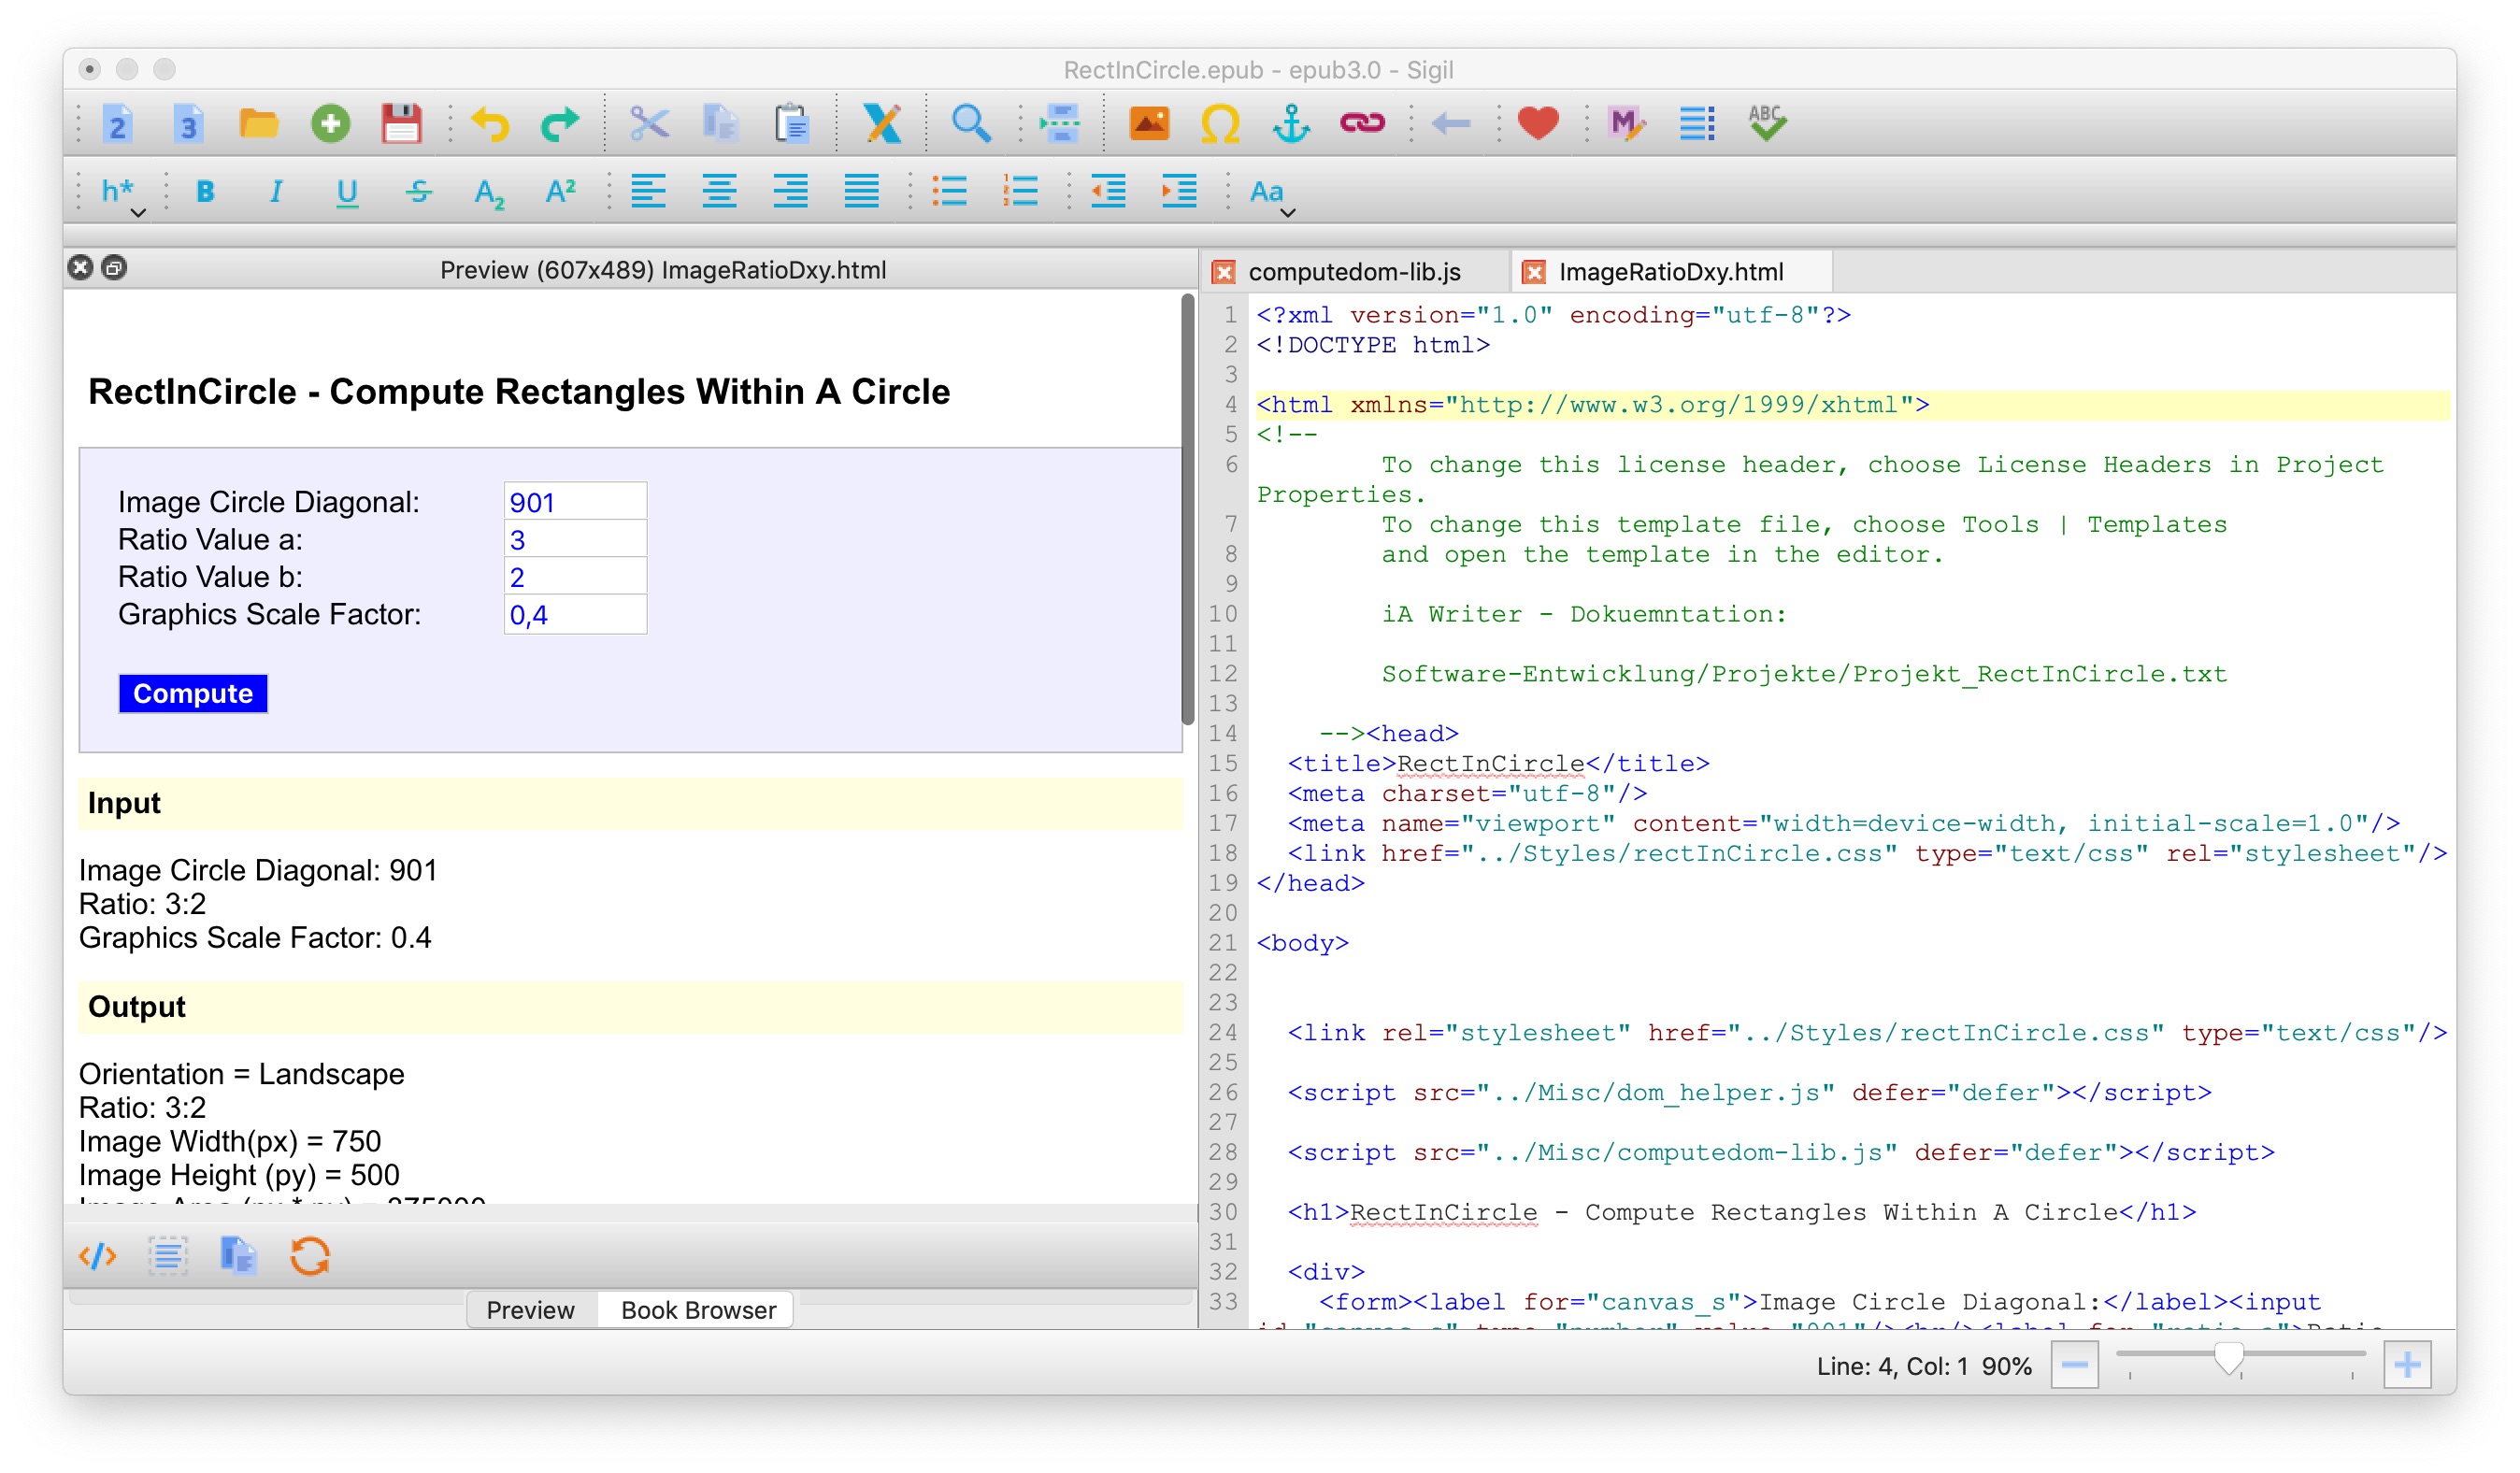Open heading style h* dropdown

pyautogui.click(x=123, y=194)
